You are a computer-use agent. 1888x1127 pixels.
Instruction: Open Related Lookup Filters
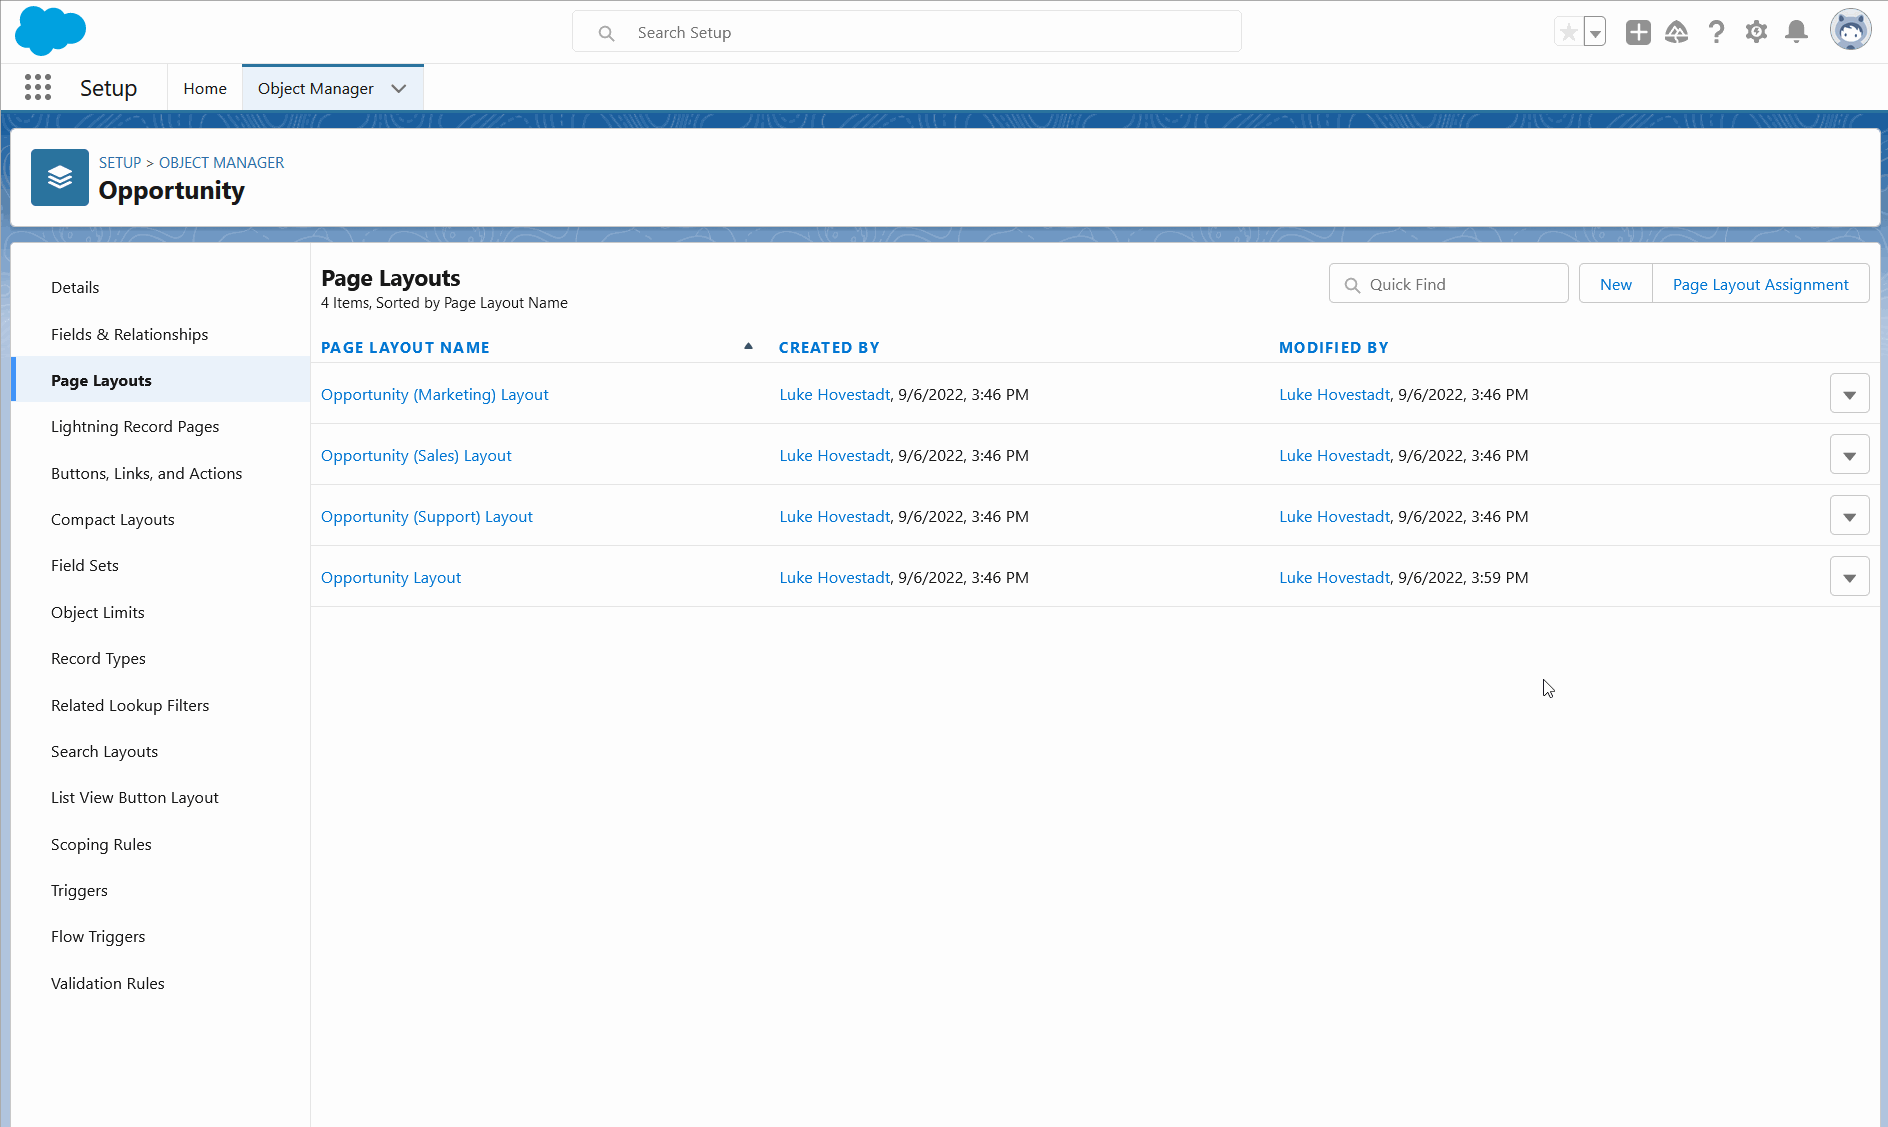130,706
